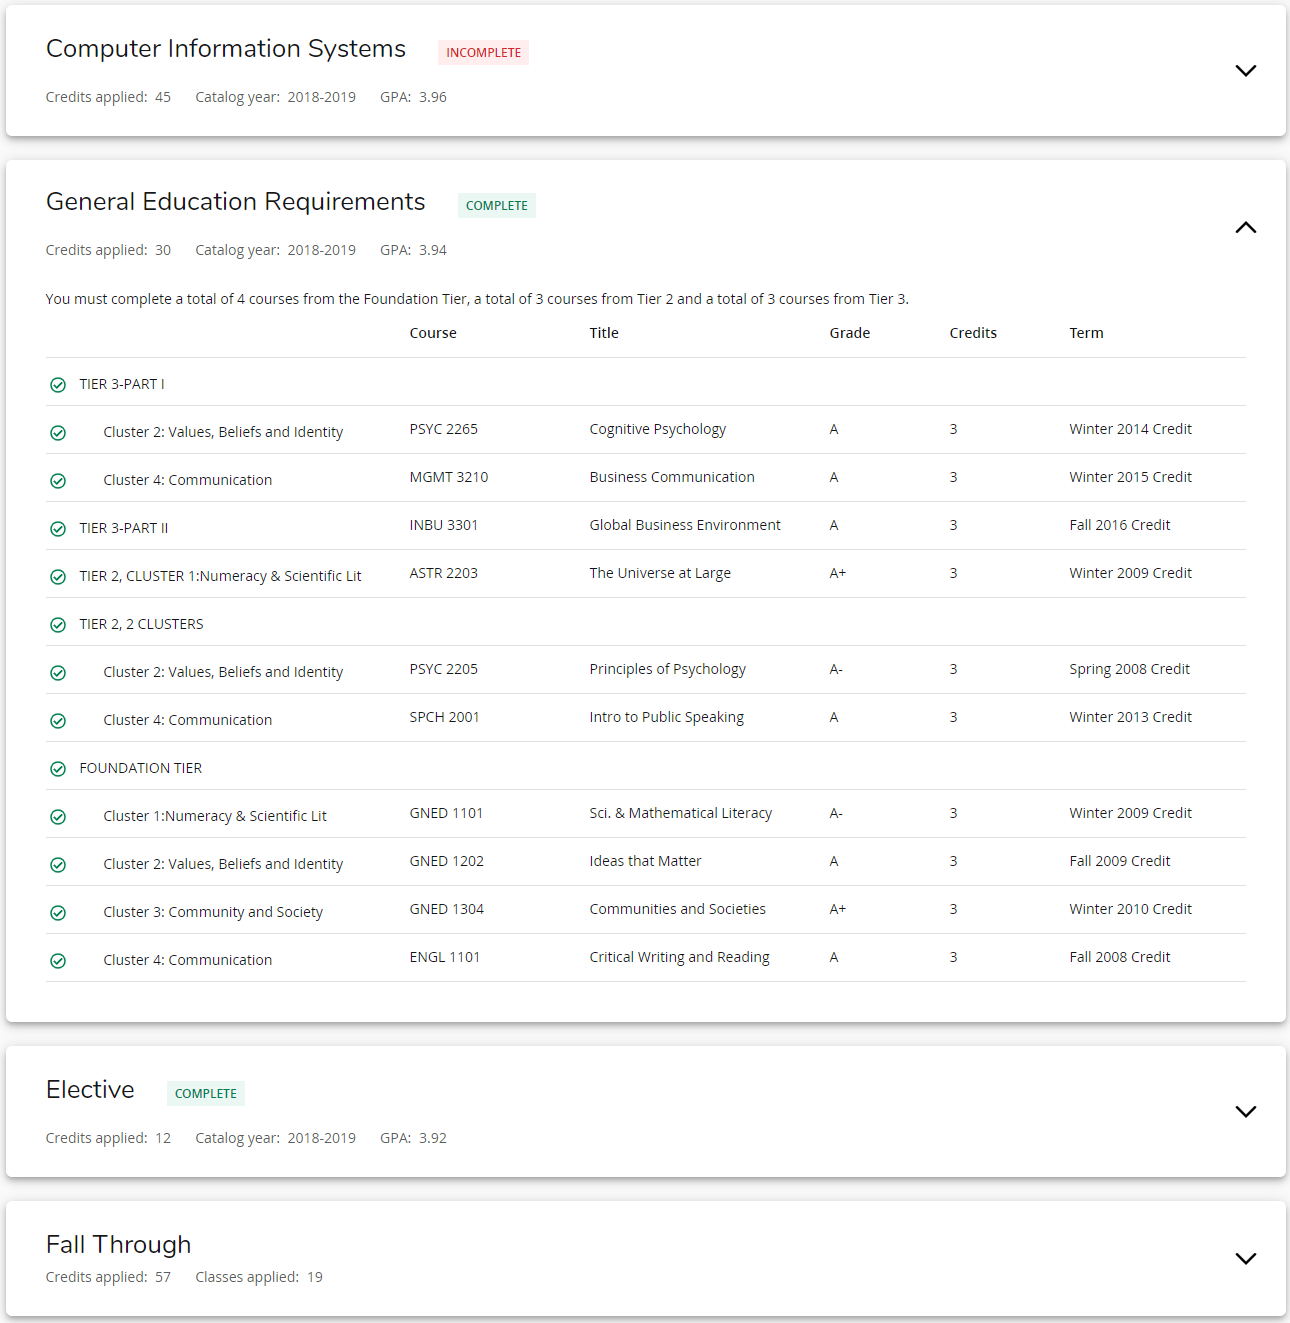1290x1323 pixels.
Task: Click the Term column header
Action: click(x=1086, y=333)
